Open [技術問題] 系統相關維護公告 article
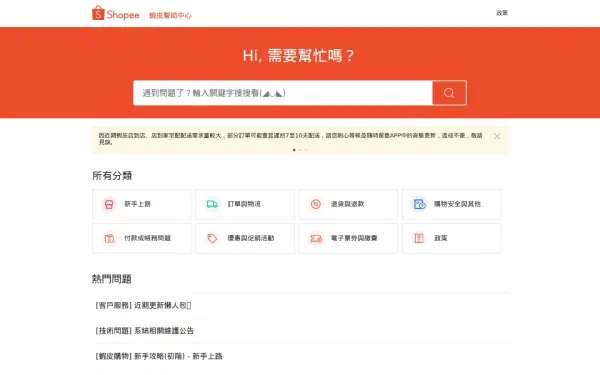Image resolution: width=600 pixels, height=375 pixels. [145, 331]
